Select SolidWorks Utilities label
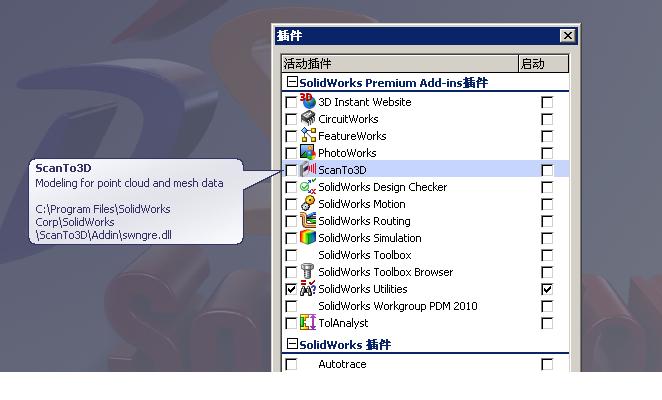This screenshot has width=662, height=400. click(x=363, y=289)
